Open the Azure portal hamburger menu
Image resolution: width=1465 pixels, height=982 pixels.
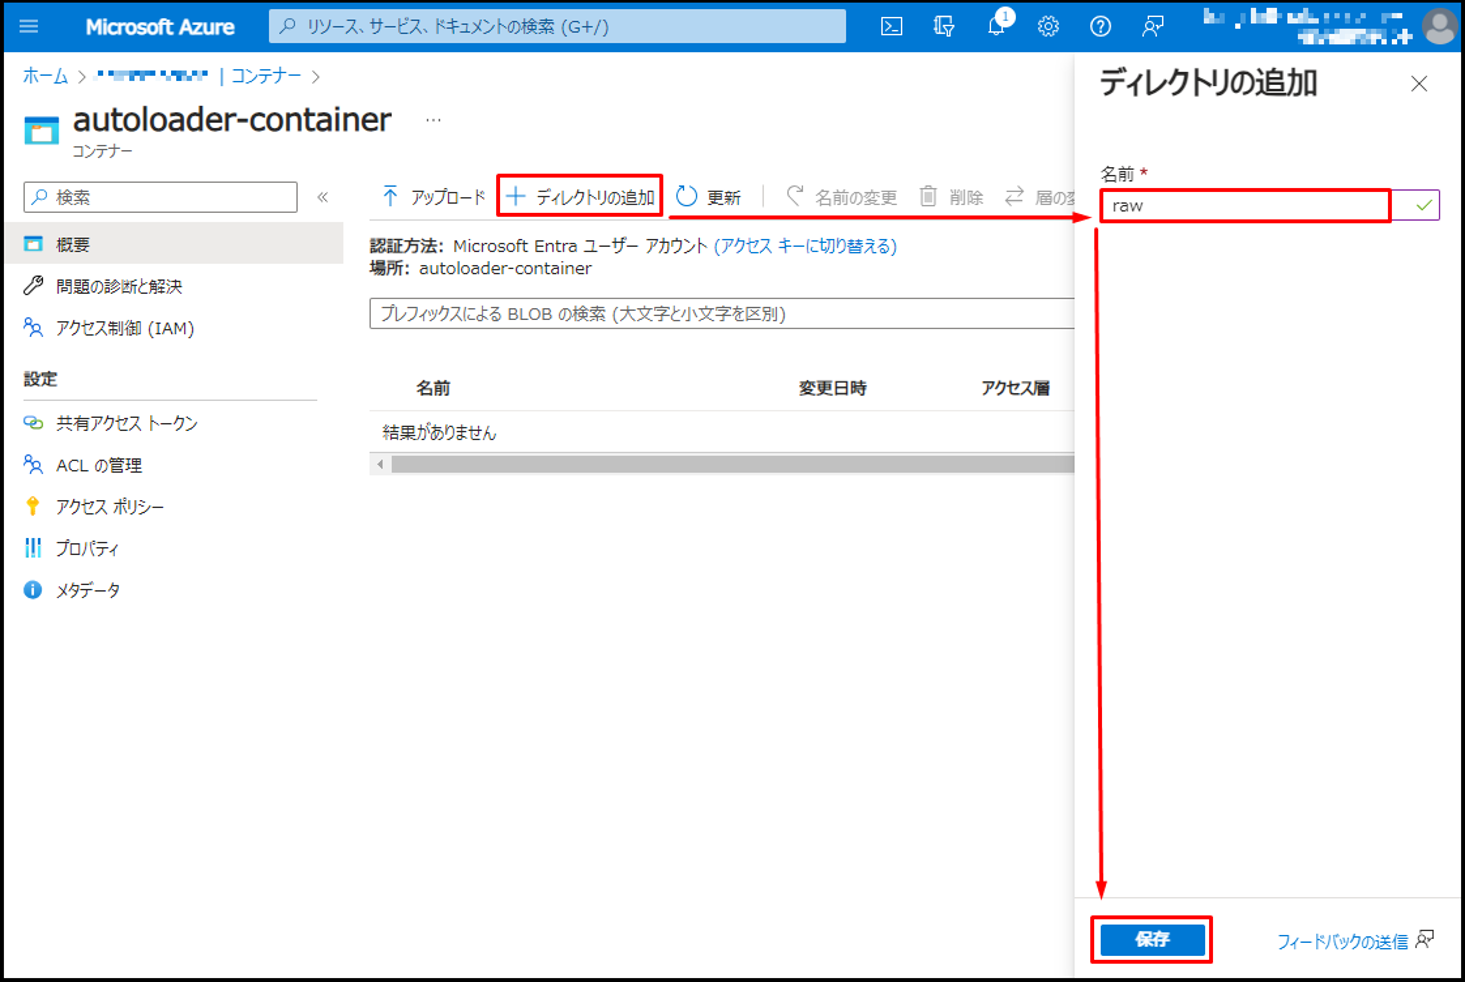(29, 27)
